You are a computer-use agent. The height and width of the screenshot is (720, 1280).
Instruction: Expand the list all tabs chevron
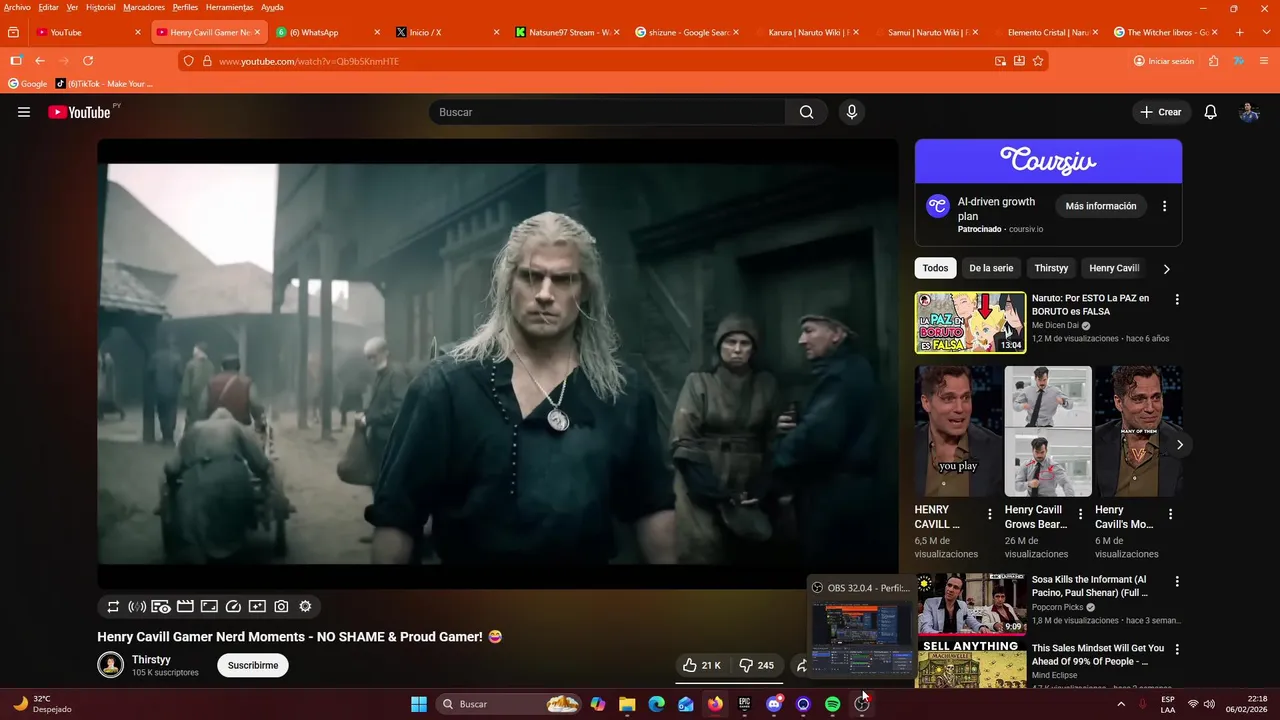point(1264,32)
